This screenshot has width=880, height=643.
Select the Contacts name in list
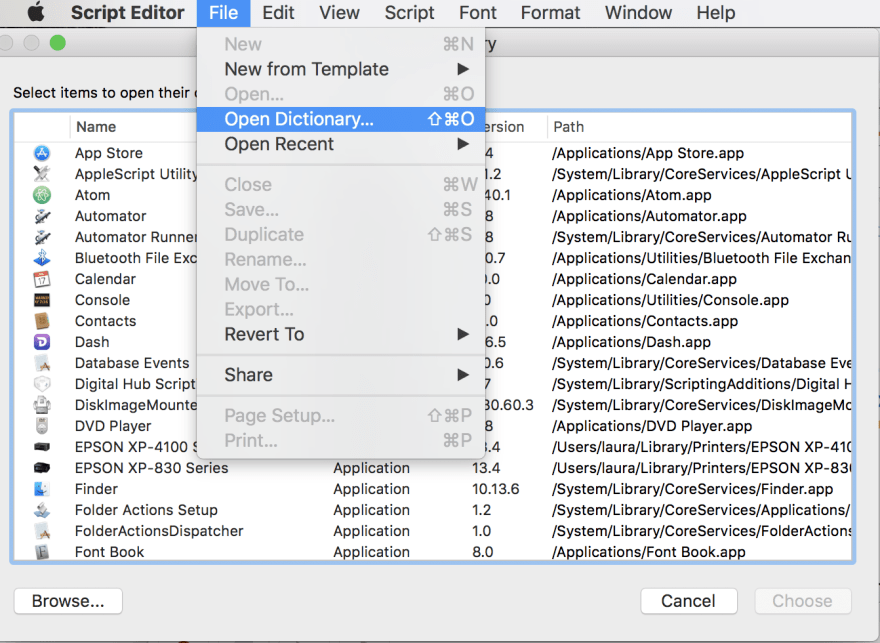point(106,321)
